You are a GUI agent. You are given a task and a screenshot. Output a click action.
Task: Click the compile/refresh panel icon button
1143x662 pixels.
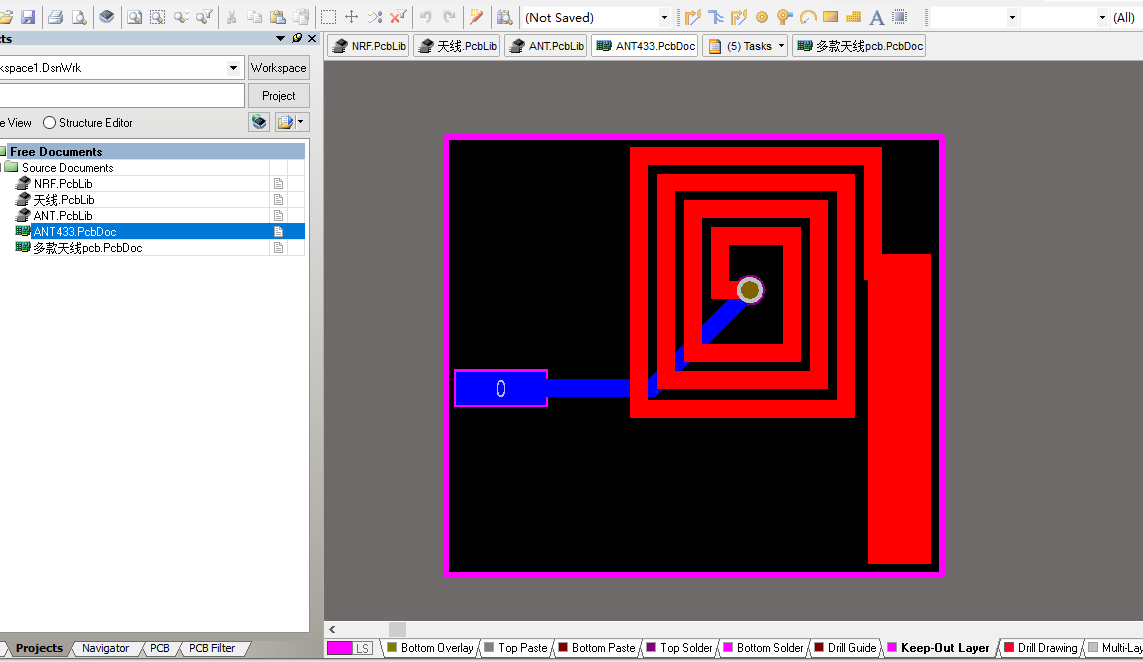259,122
